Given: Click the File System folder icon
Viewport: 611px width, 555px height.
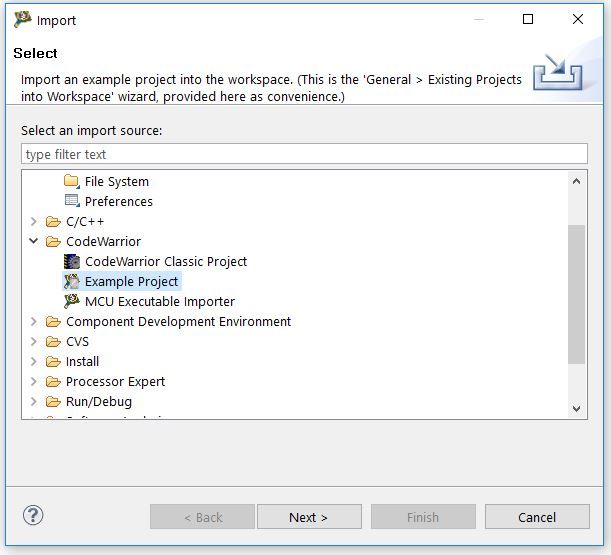Looking at the screenshot, I should 72,181.
